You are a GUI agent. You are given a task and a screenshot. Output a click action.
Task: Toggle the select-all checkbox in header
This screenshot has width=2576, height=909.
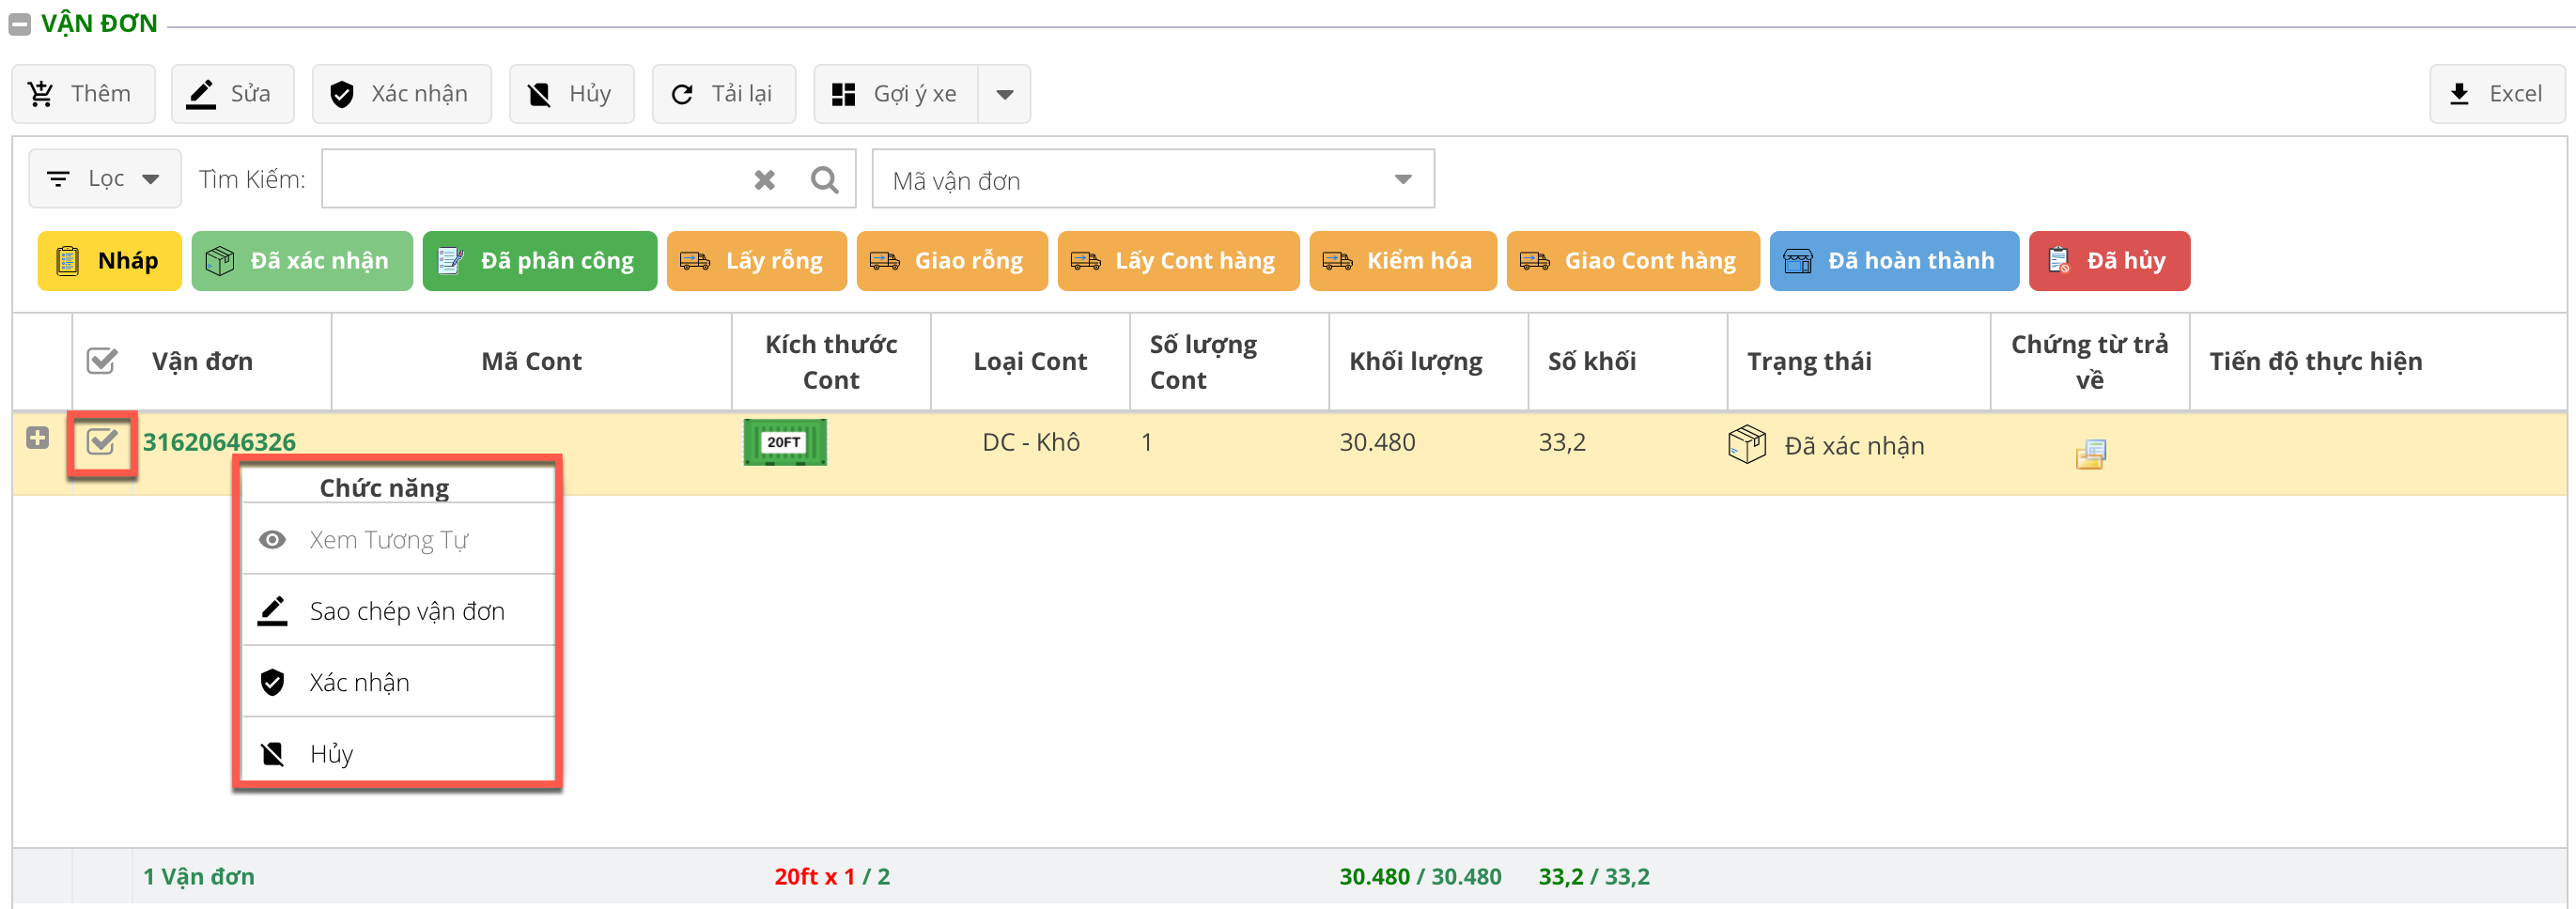click(x=102, y=361)
